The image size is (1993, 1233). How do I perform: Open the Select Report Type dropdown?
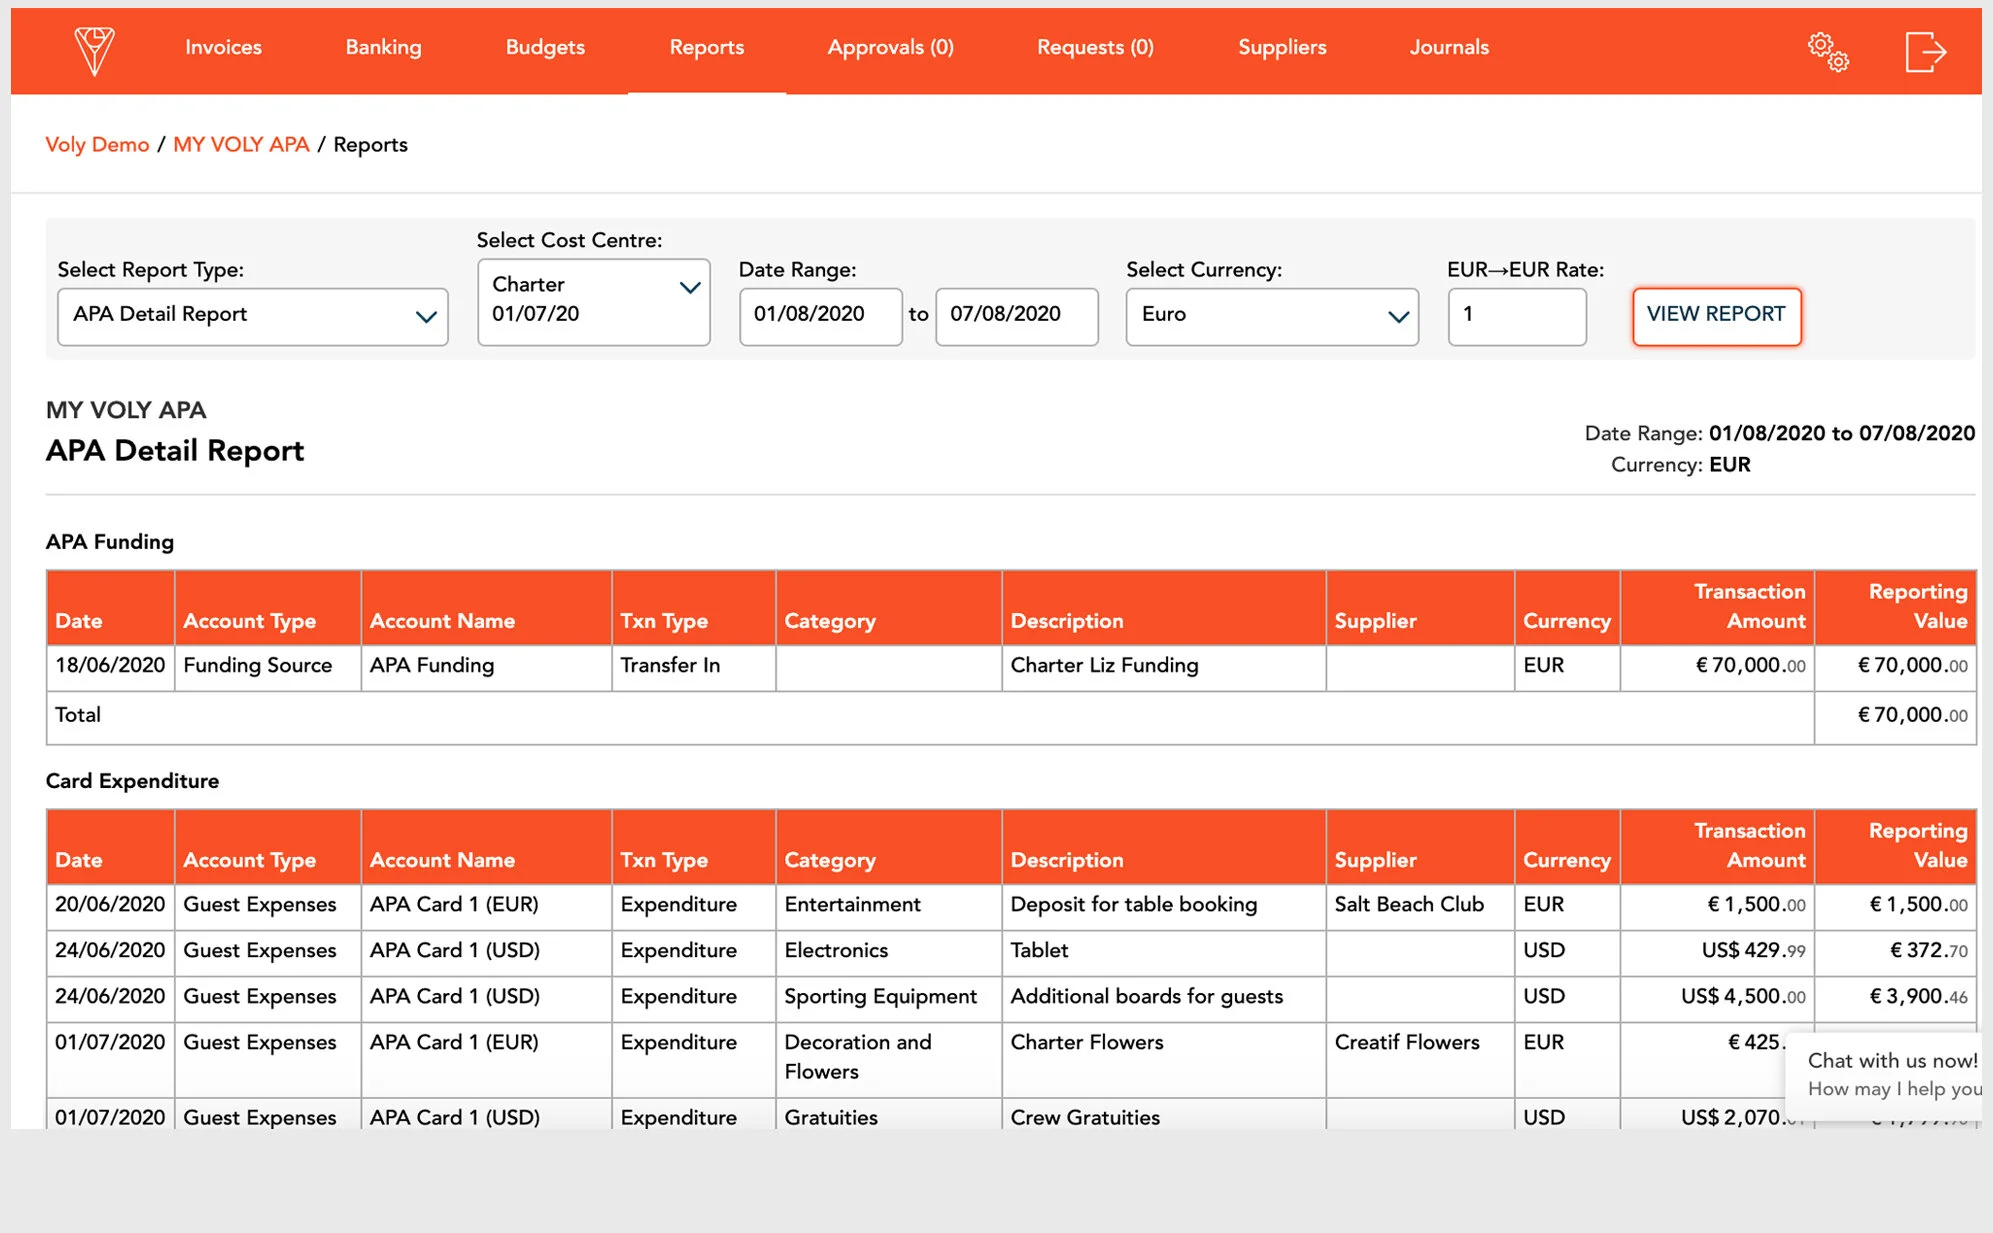click(x=252, y=315)
